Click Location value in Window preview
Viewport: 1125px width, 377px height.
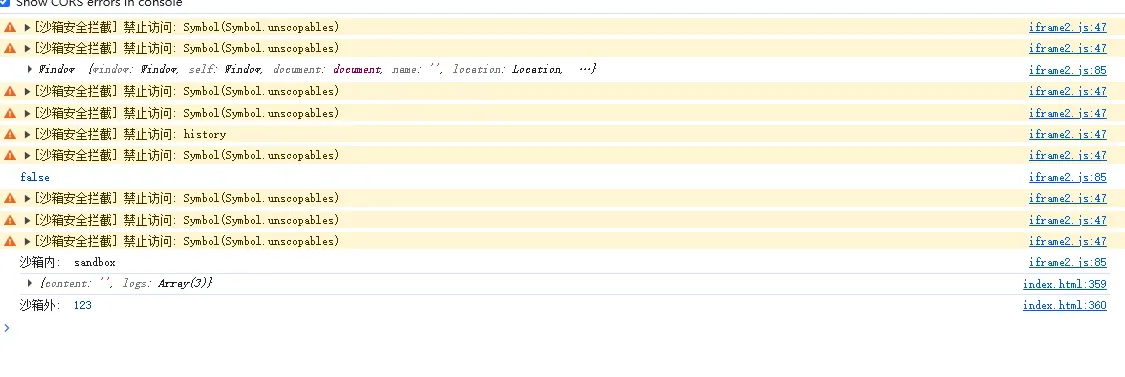click(x=537, y=70)
